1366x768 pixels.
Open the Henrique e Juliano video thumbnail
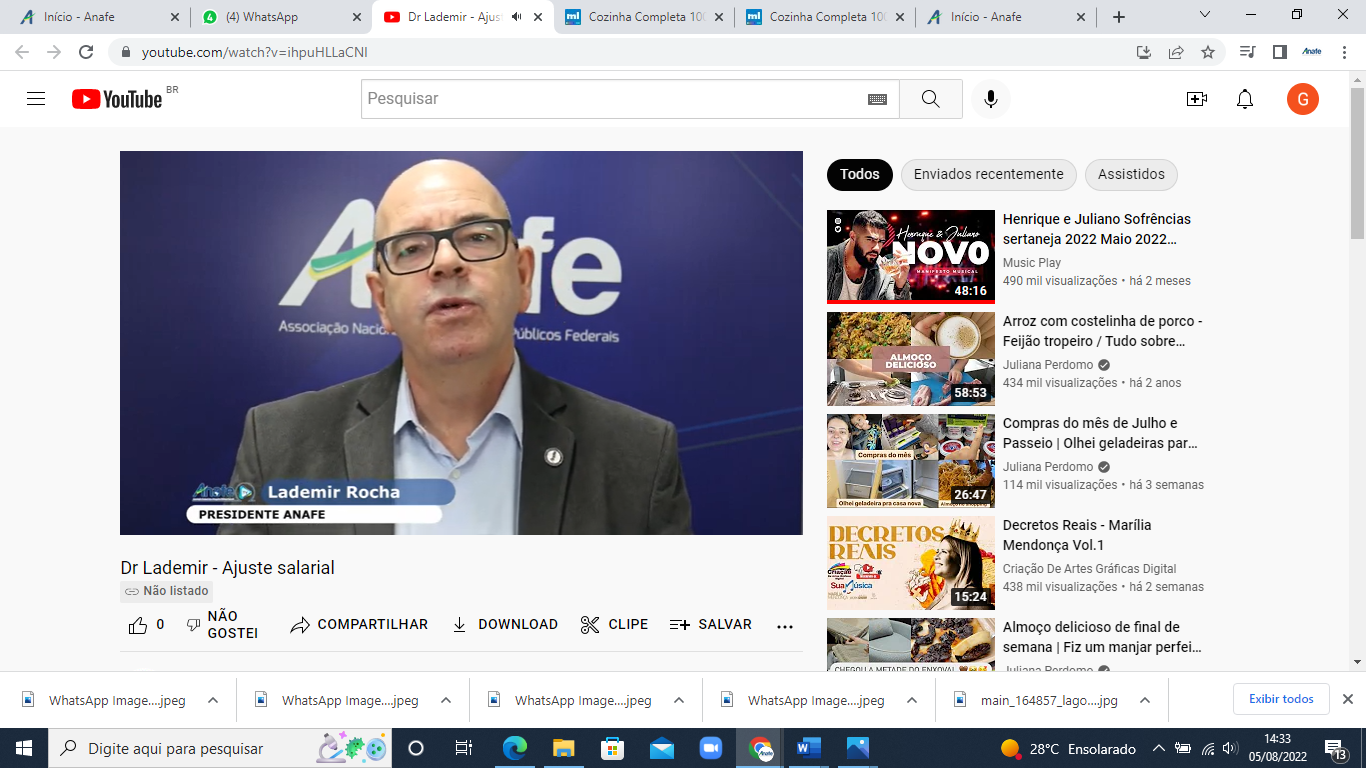click(910, 256)
